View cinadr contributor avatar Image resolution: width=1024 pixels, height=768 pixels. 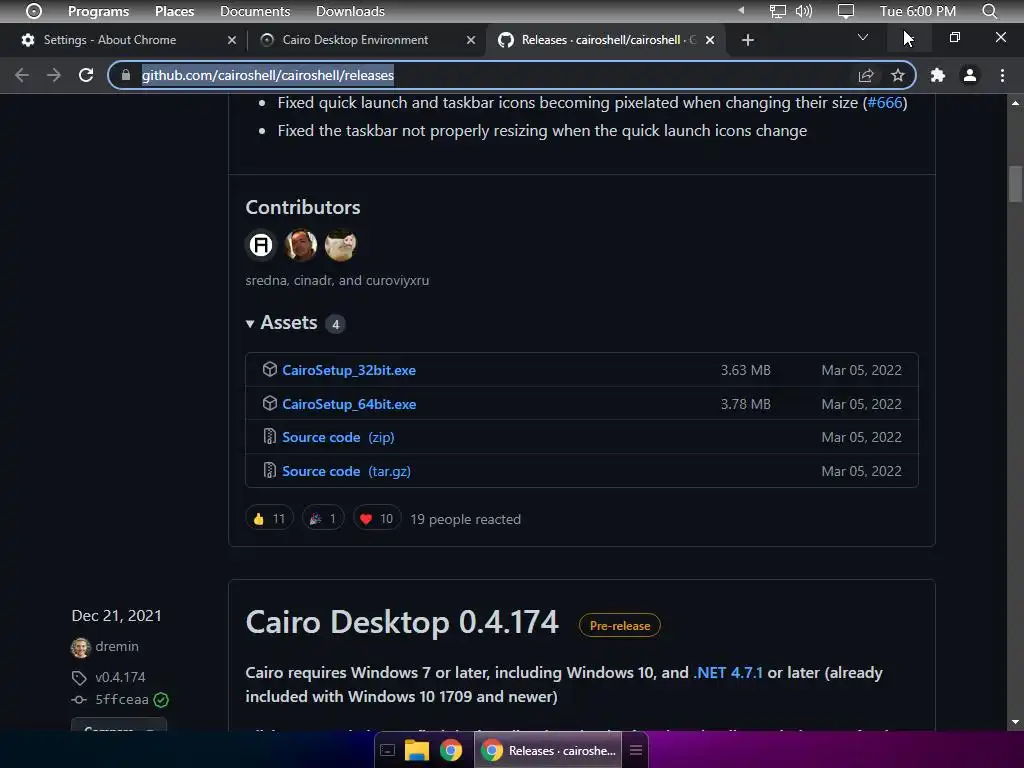click(x=300, y=245)
